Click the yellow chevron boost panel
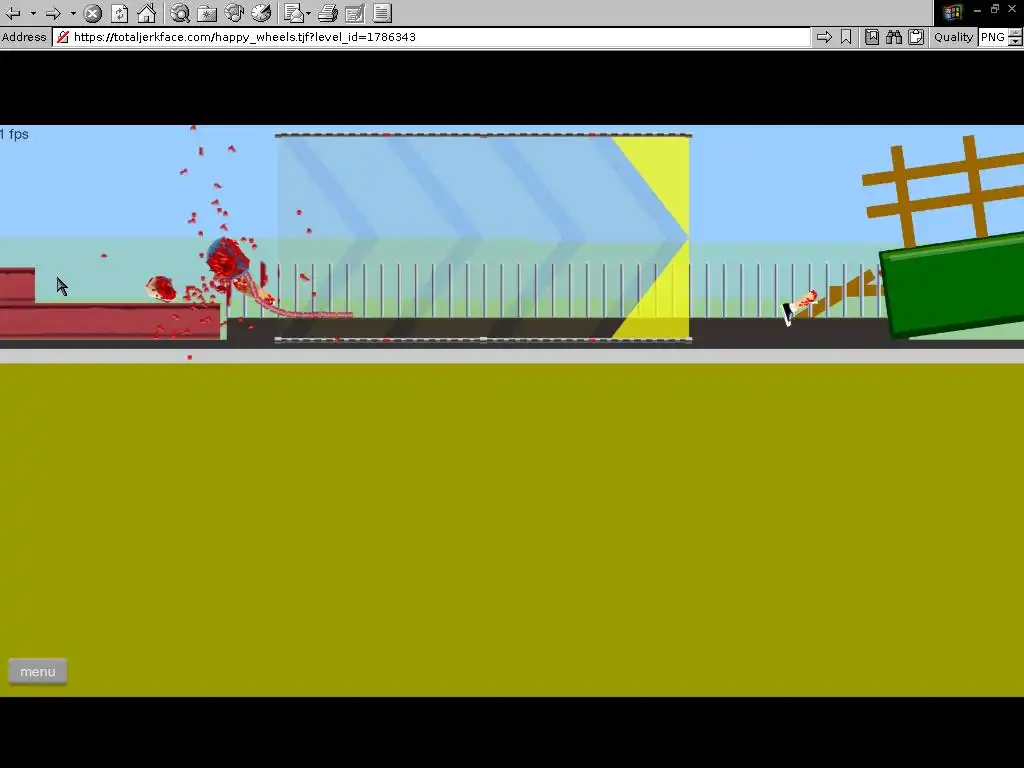Image resolution: width=1024 pixels, height=768 pixels. pyautogui.click(x=483, y=237)
